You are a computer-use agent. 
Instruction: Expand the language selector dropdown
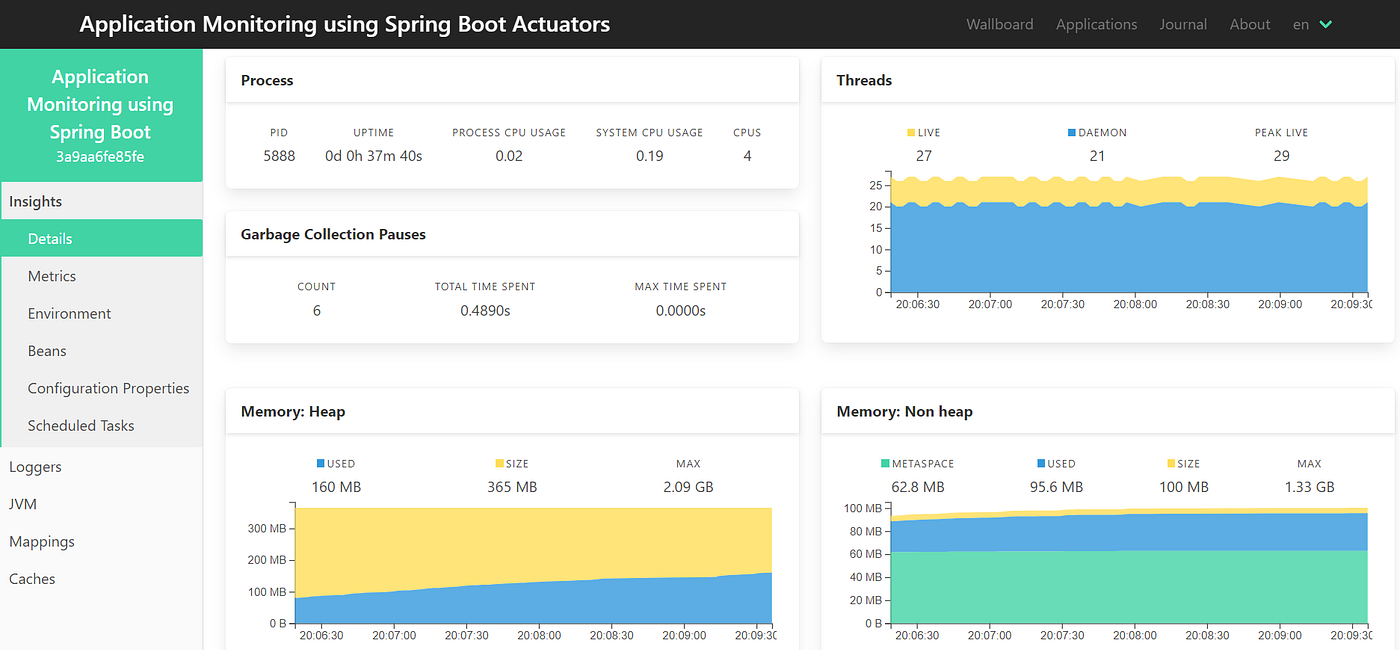pyautogui.click(x=1312, y=24)
